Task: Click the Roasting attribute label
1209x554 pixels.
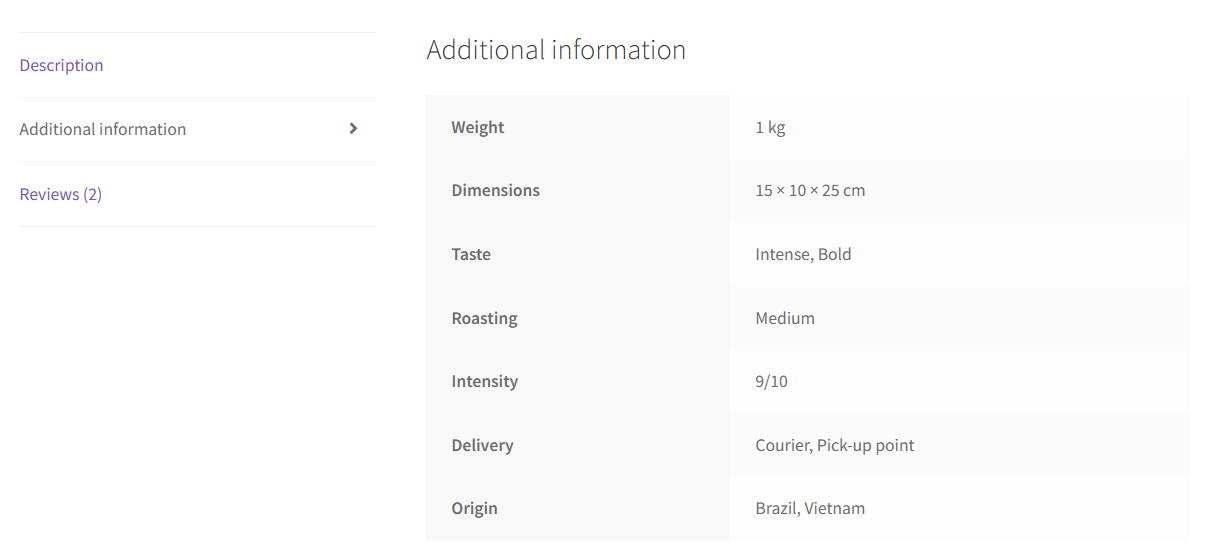Action: point(484,318)
